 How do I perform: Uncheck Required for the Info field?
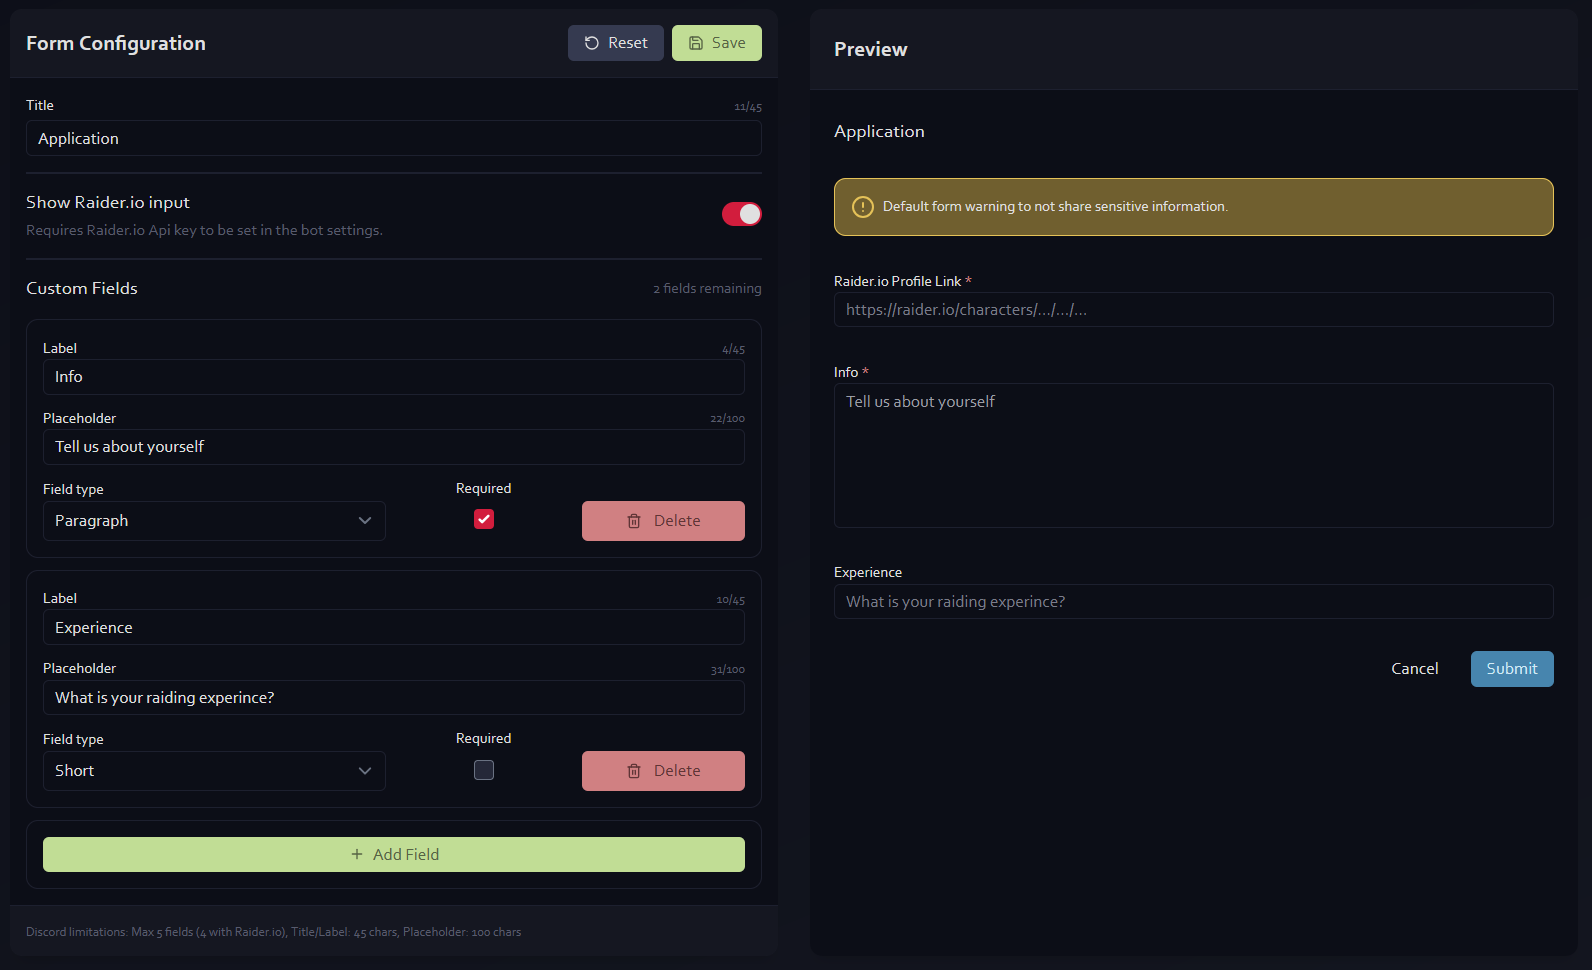click(484, 519)
